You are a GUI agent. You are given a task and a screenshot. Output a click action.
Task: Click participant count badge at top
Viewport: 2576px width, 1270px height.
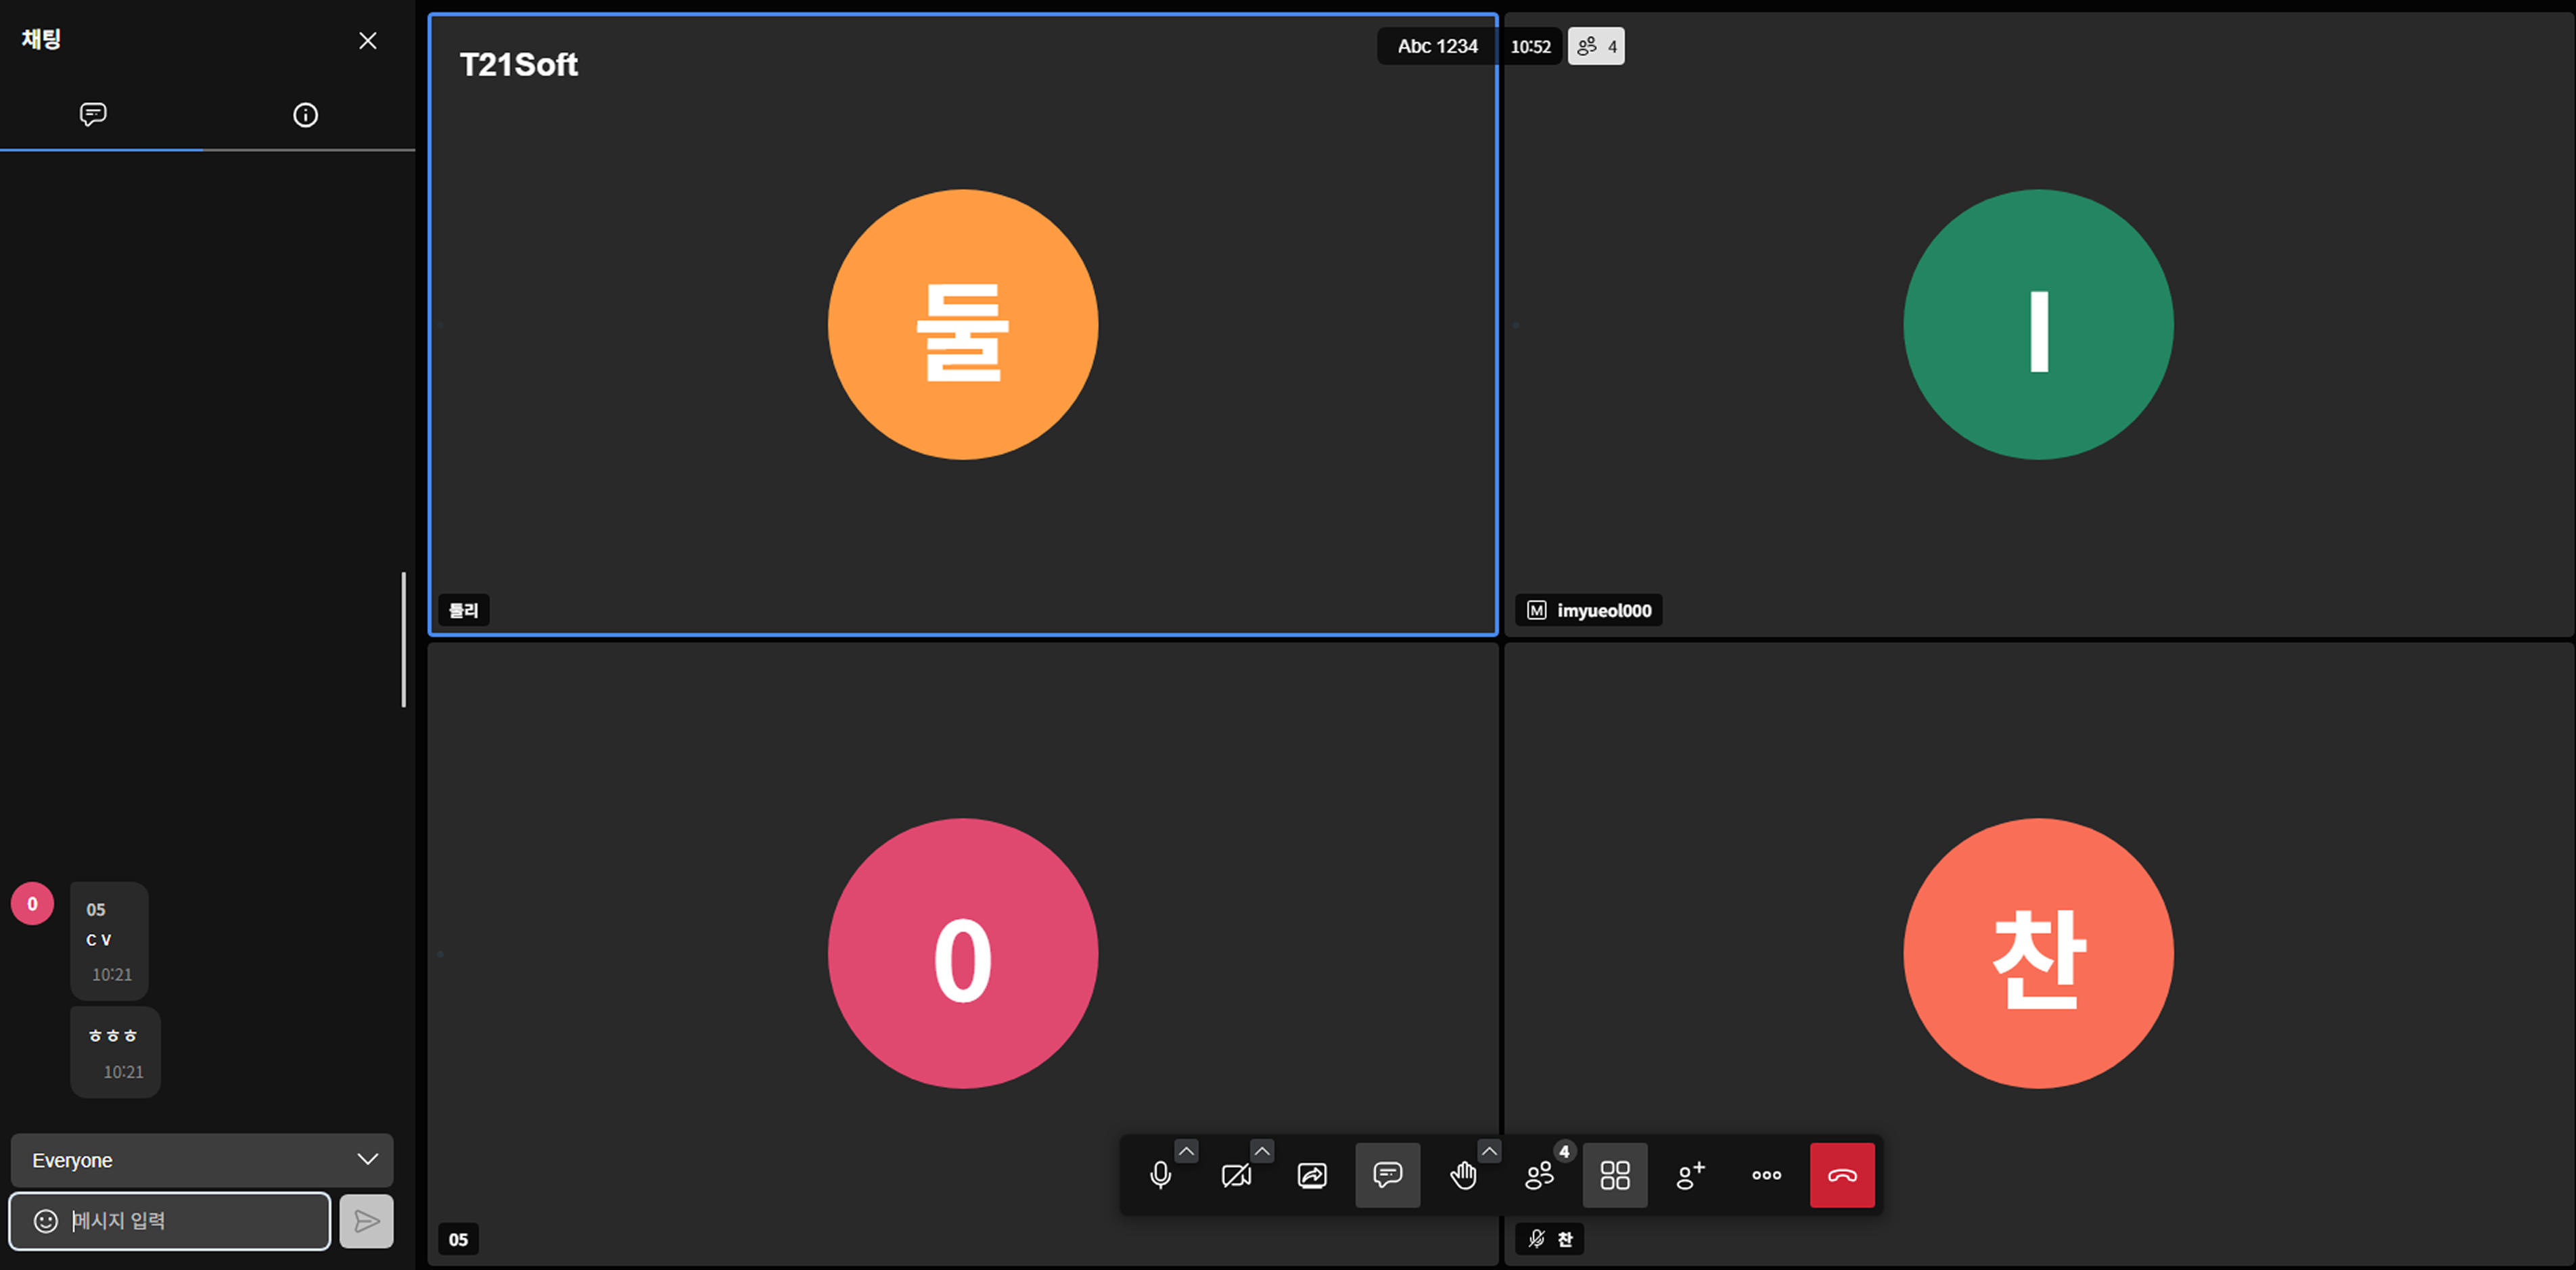[x=1596, y=46]
